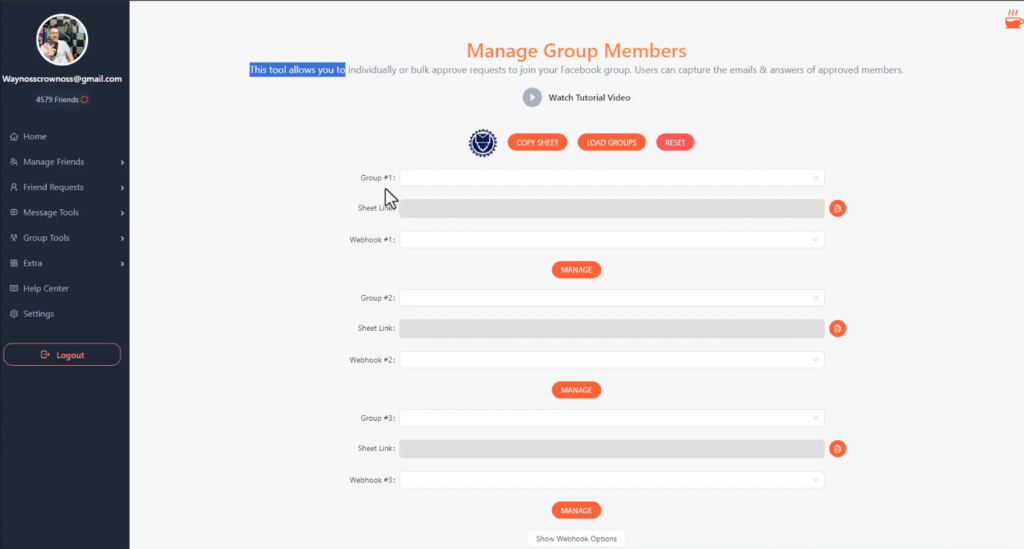Click the RESET button
The height and width of the screenshot is (549, 1024).
pos(675,142)
